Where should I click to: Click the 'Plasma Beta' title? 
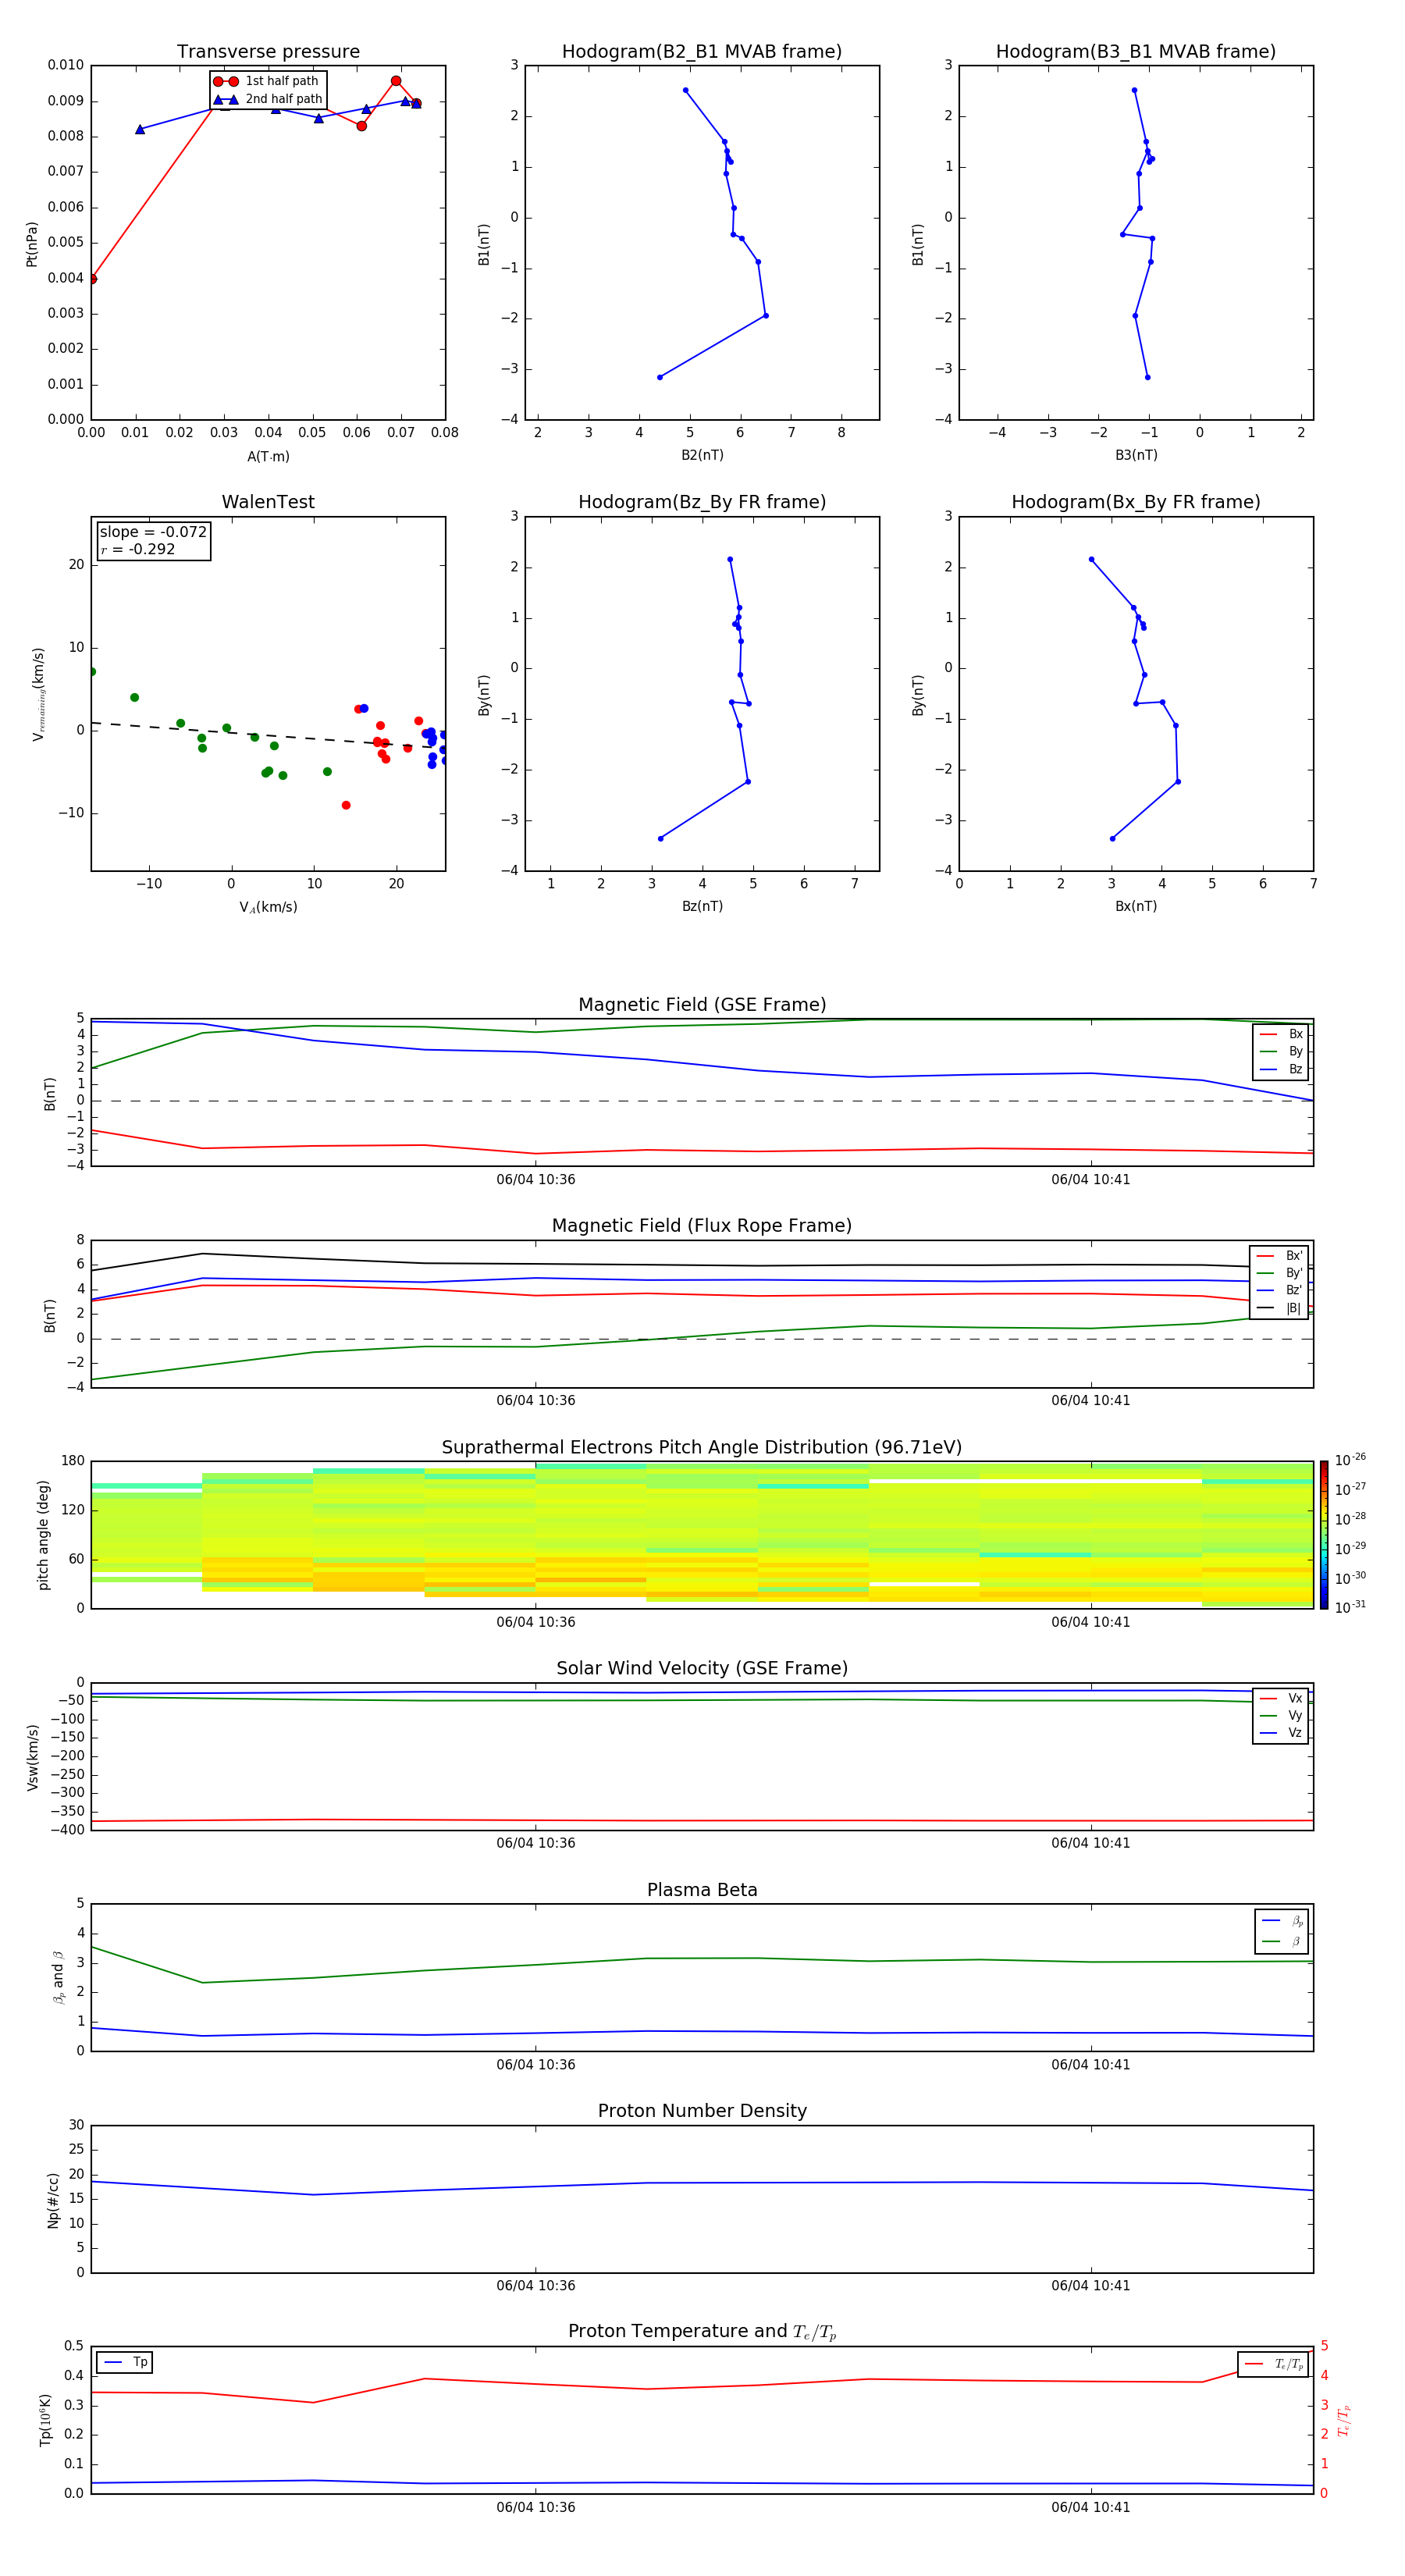(702, 1891)
